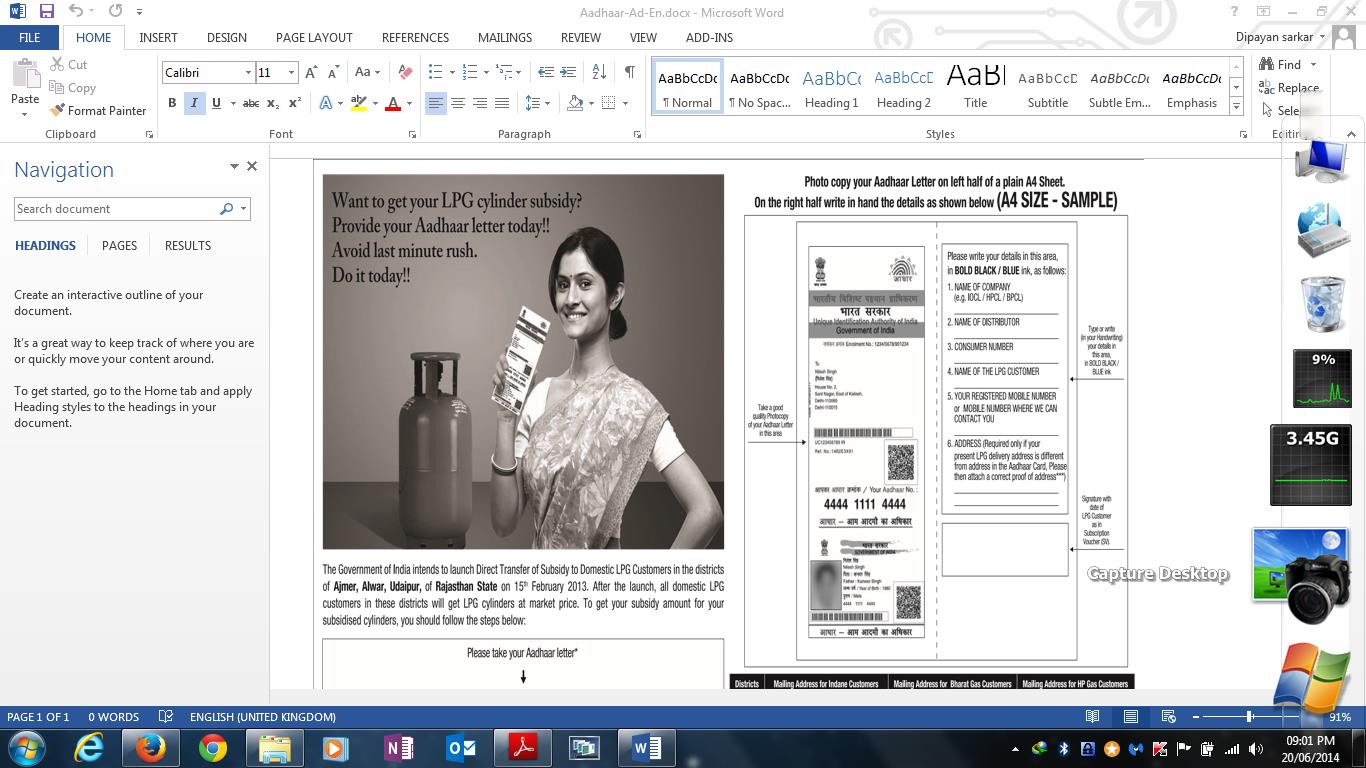
Task: Open the font name dropdown
Action: pyautogui.click(x=247, y=72)
